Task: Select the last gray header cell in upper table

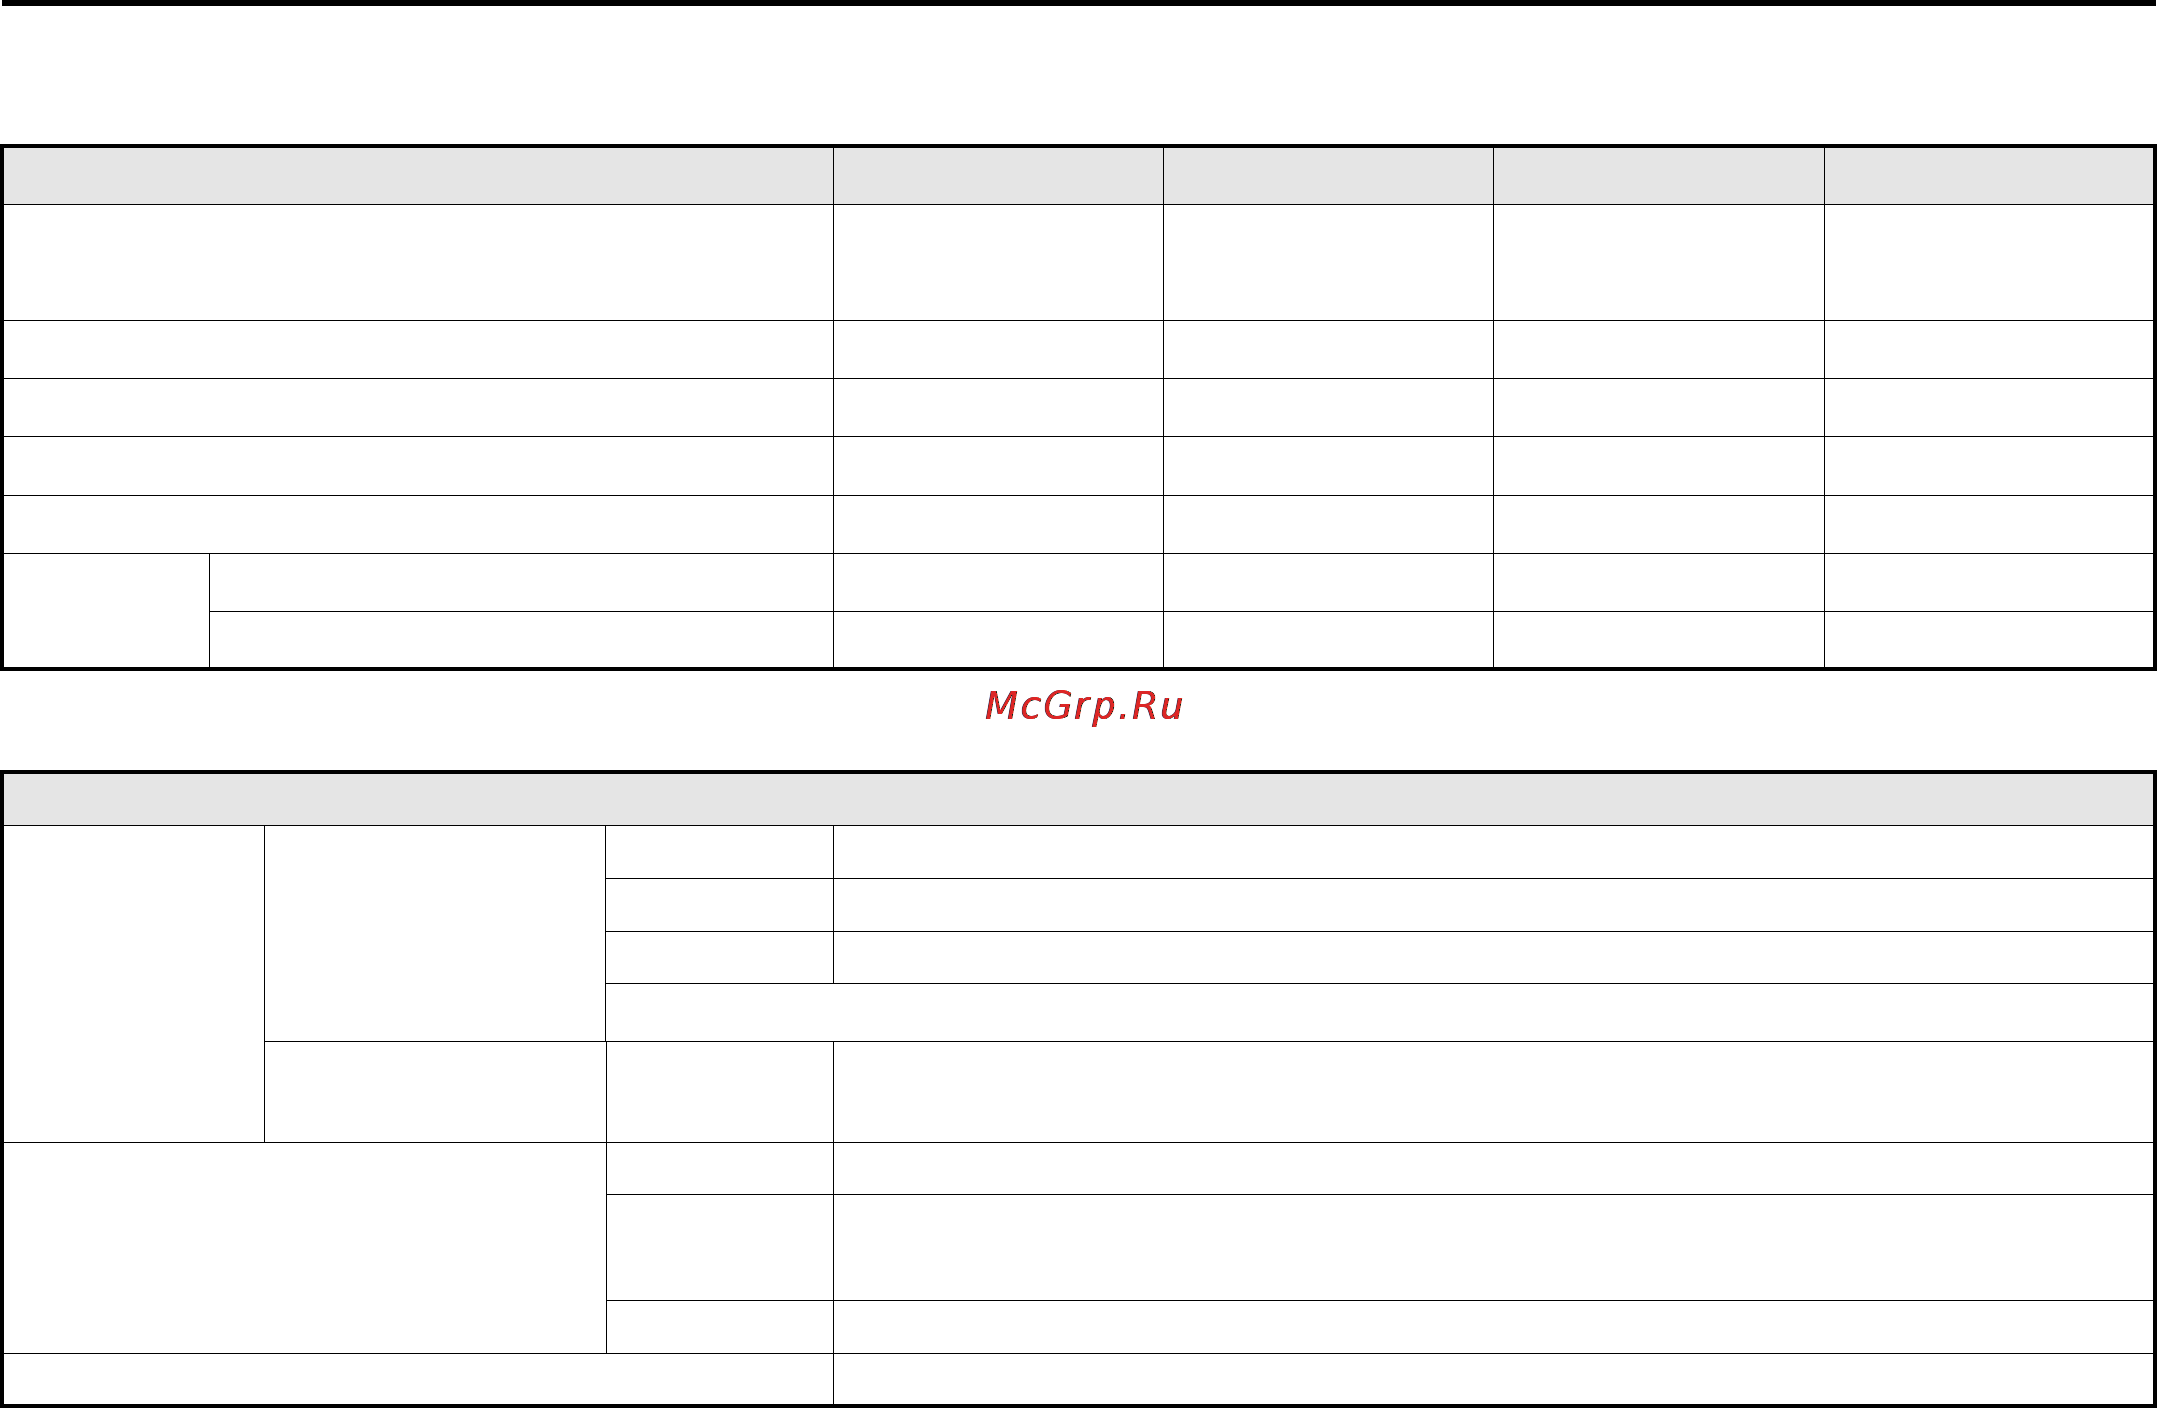Action: point(1988,176)
